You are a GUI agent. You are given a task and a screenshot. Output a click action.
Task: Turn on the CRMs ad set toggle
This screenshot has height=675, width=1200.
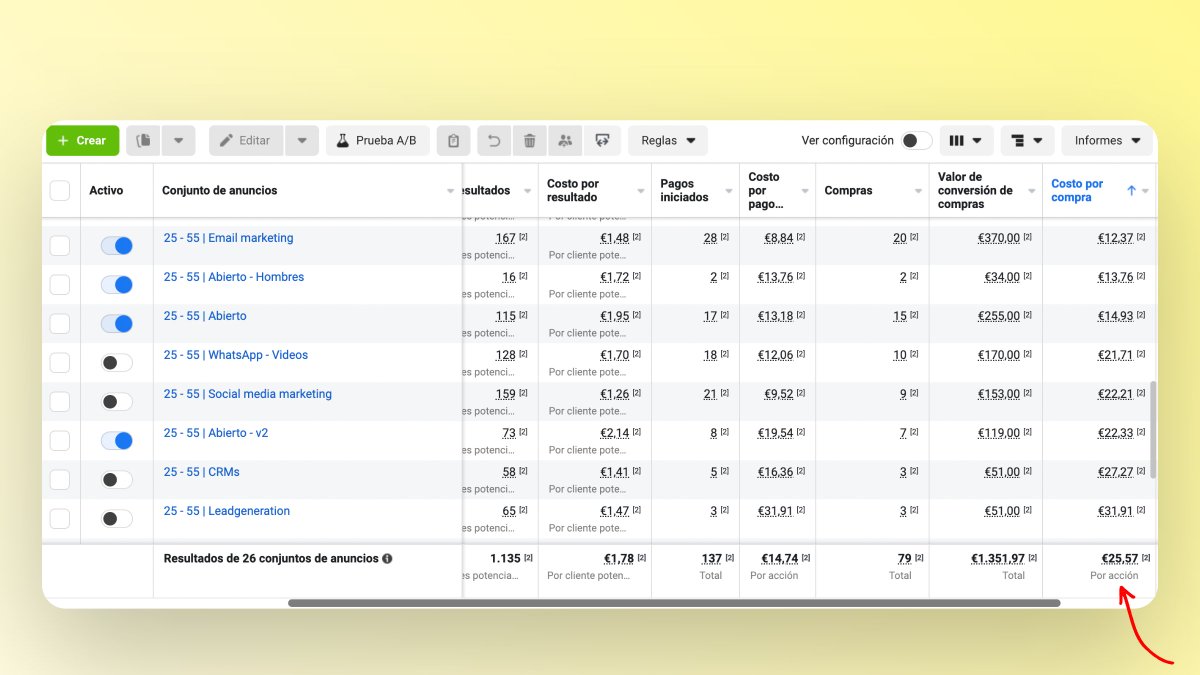117,480
